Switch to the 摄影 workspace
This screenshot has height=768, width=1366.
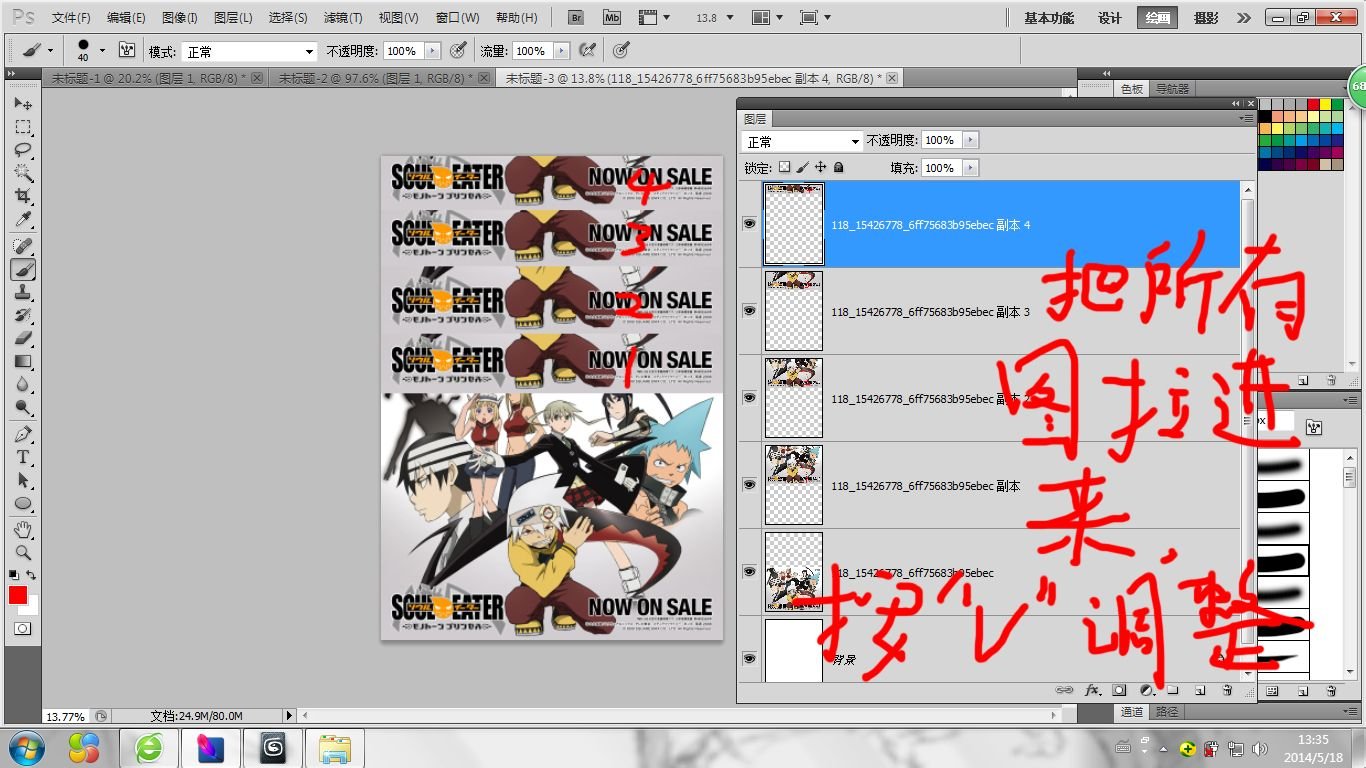[x=1205, y=18]
